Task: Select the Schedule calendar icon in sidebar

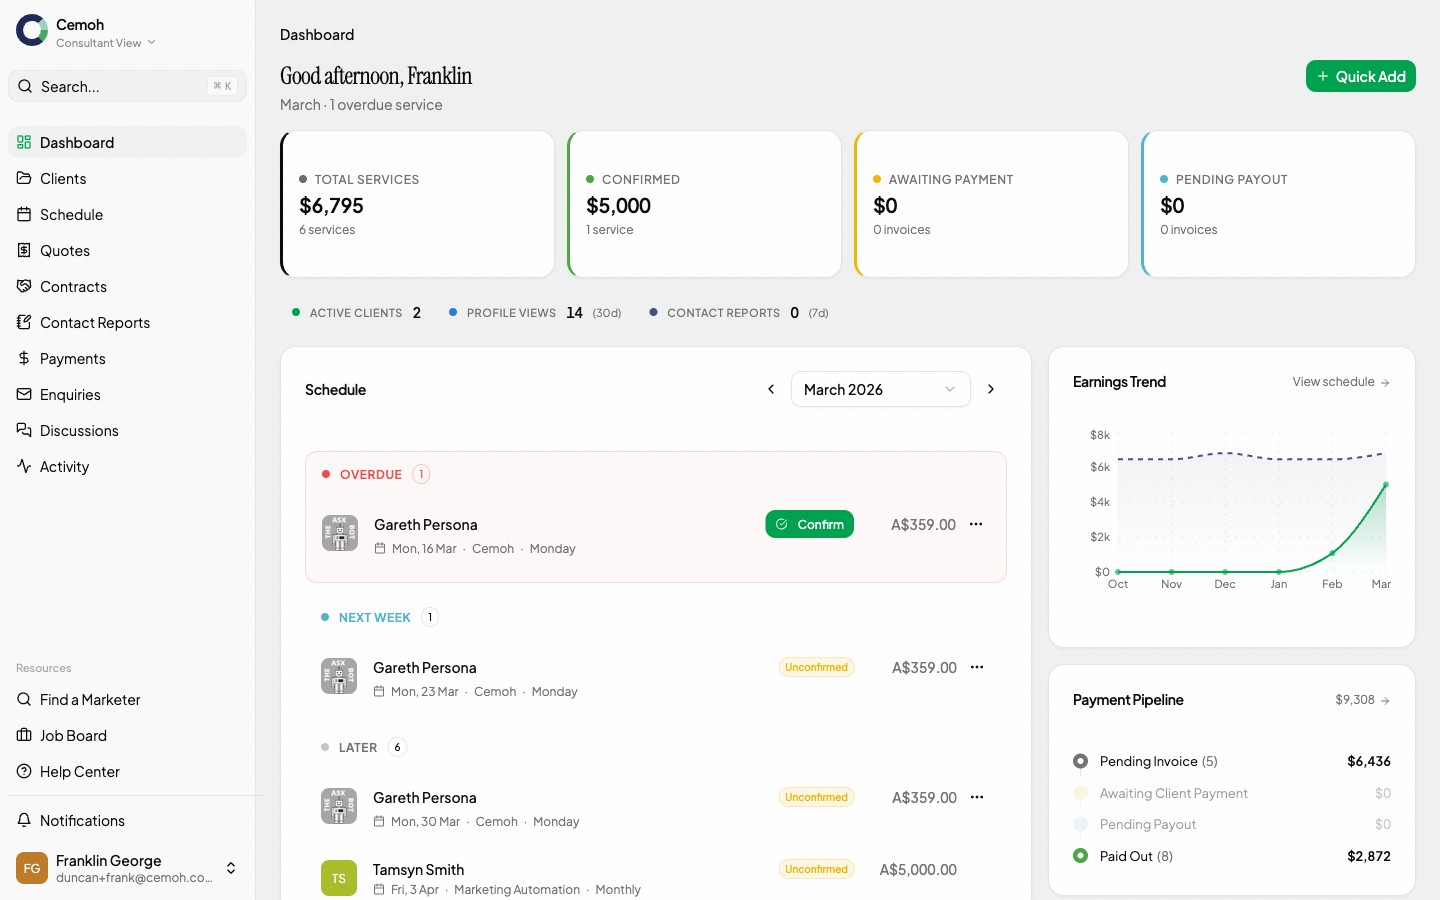Action: coord(24,214)
